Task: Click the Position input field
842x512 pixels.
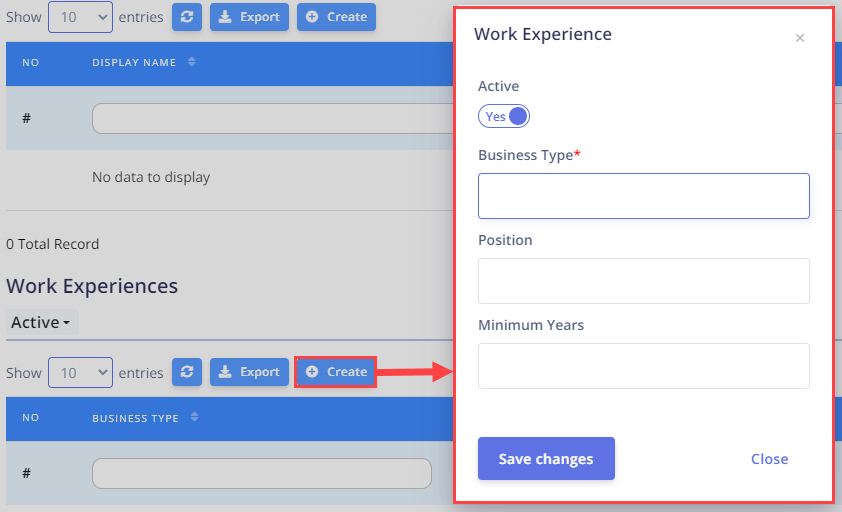Action: click(644, 281)
